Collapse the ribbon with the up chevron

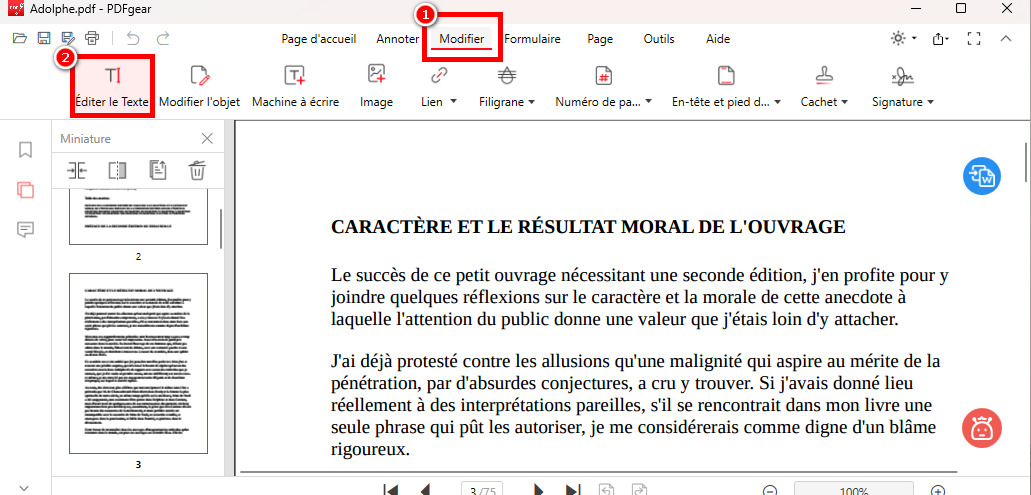point(1006,39)
